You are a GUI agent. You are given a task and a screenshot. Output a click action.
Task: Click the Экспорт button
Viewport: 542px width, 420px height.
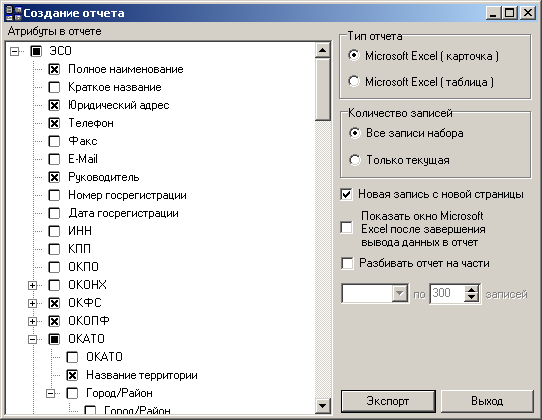coord(388,401)
